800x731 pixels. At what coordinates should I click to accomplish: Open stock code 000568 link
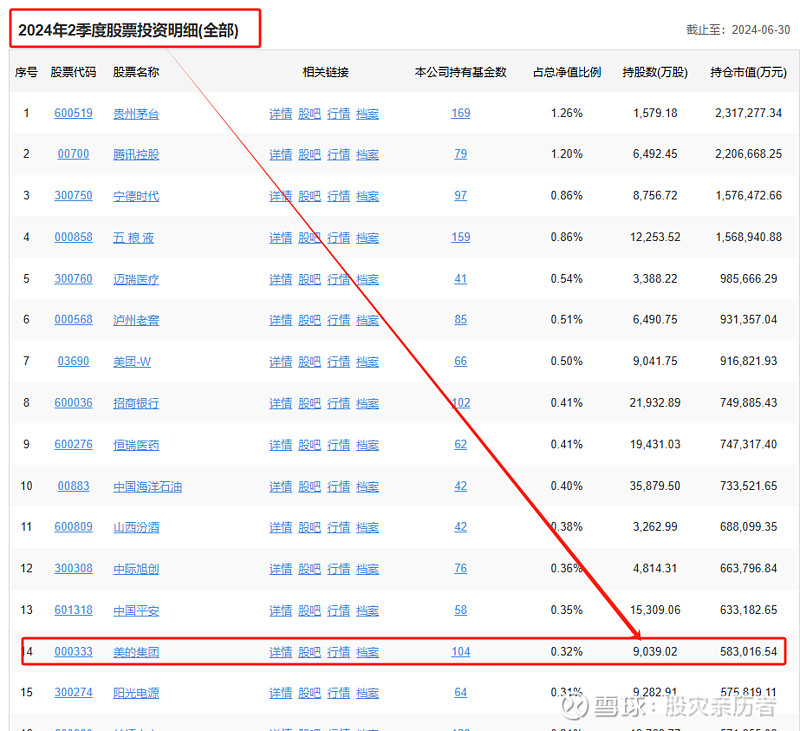point(73,320)
